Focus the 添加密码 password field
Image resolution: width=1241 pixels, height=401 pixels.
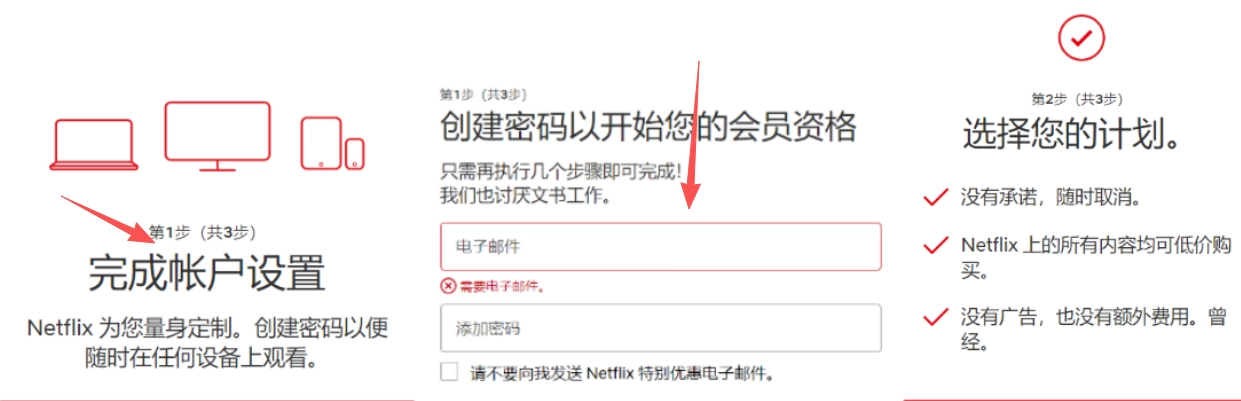pyautogui.click(x=661, y=328)
